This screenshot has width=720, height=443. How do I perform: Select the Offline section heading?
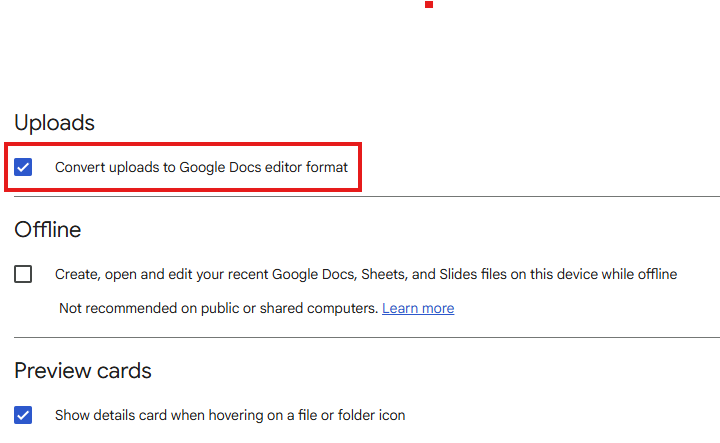pos(47,230)
